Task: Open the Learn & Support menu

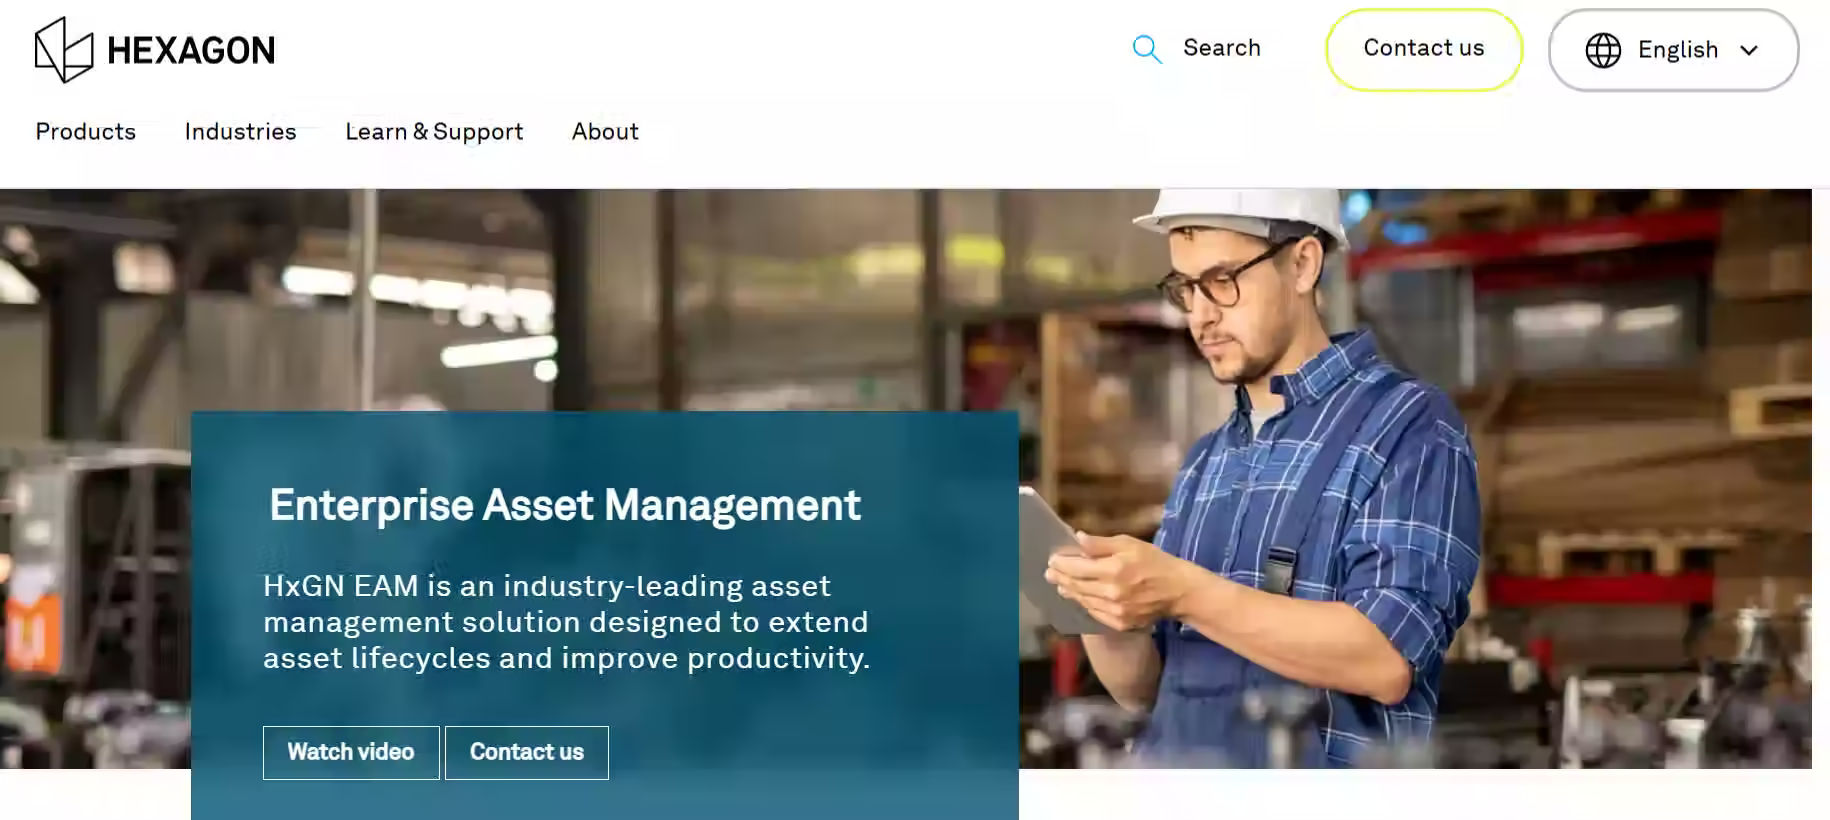Action: click(x=434, y=132)
